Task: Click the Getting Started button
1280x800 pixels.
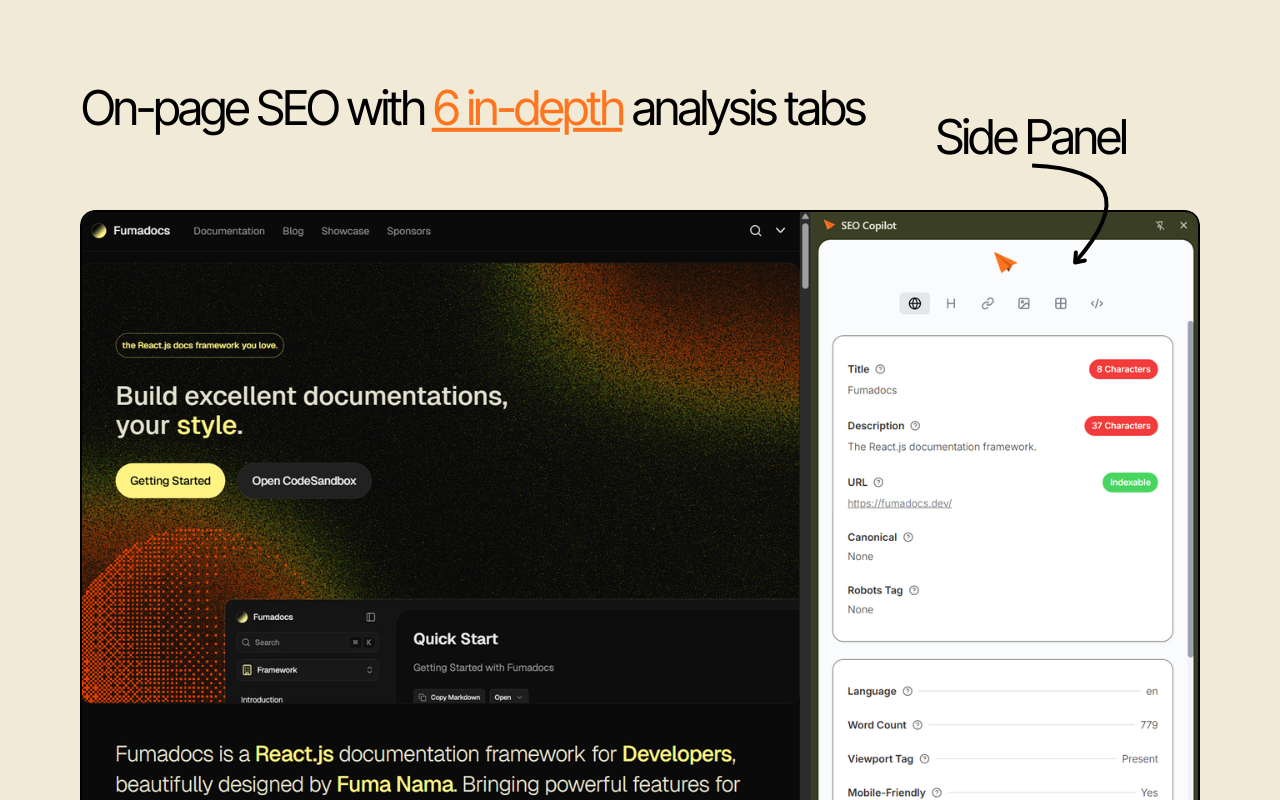Action: (x=170, y=480)
